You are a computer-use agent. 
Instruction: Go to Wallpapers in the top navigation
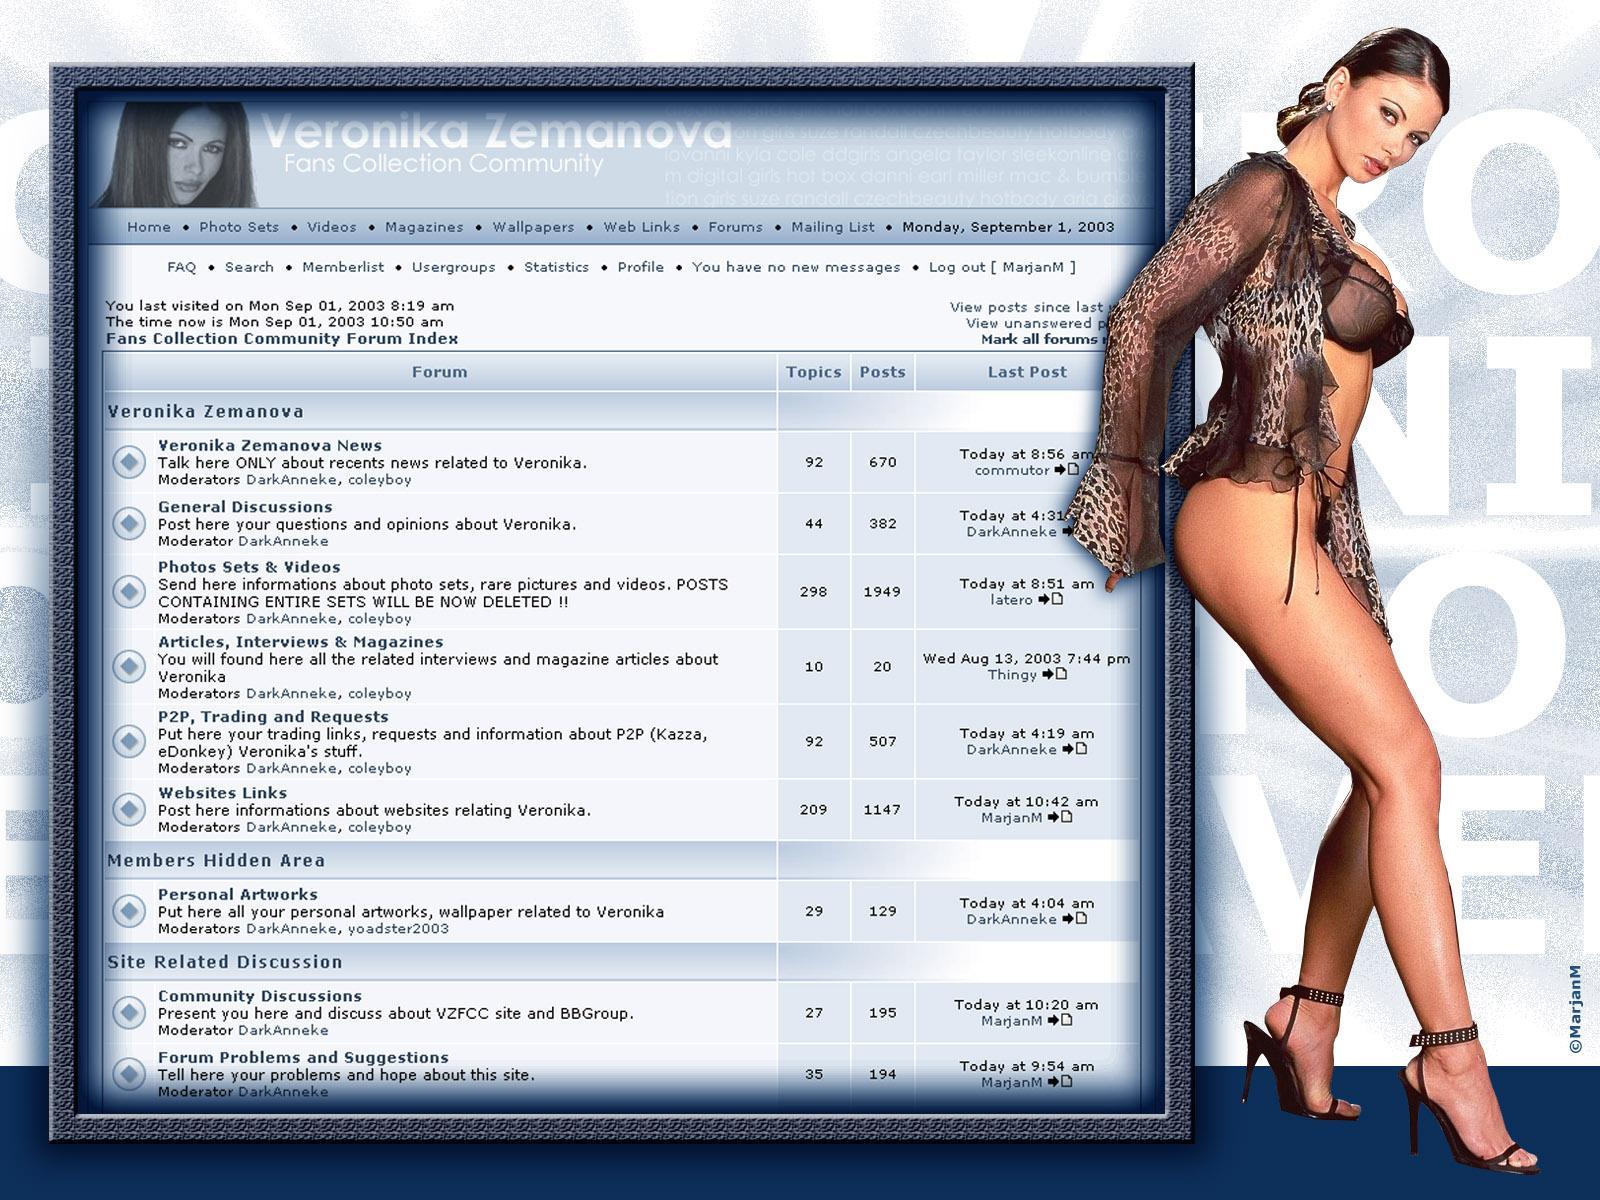tap(533, 227)
